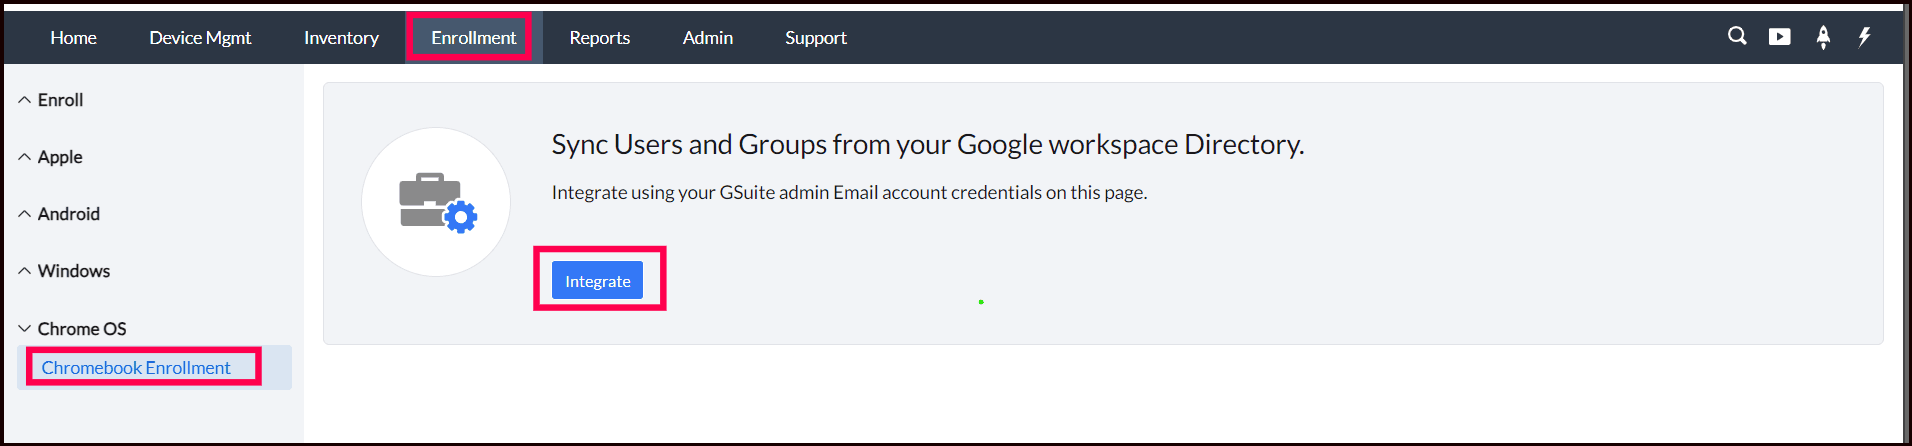Click the lightning bolt icon
This screenshot has height=446, width=1912.
tap(1865, 37)
